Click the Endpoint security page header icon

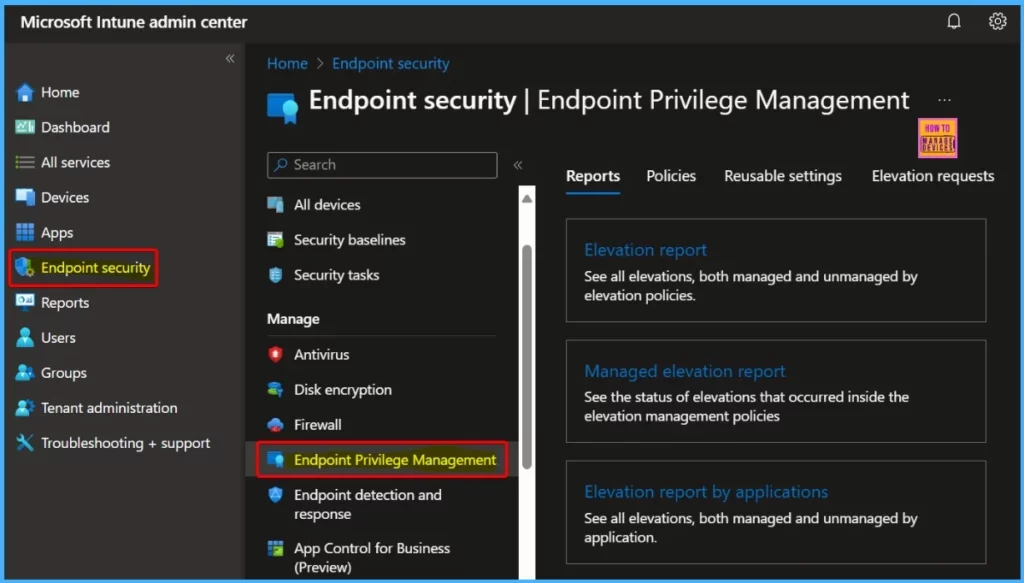[x=283, y=108]
